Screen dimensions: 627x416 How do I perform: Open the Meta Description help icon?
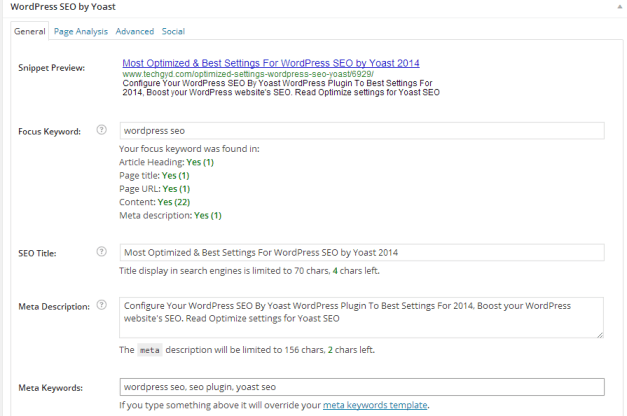102,305
